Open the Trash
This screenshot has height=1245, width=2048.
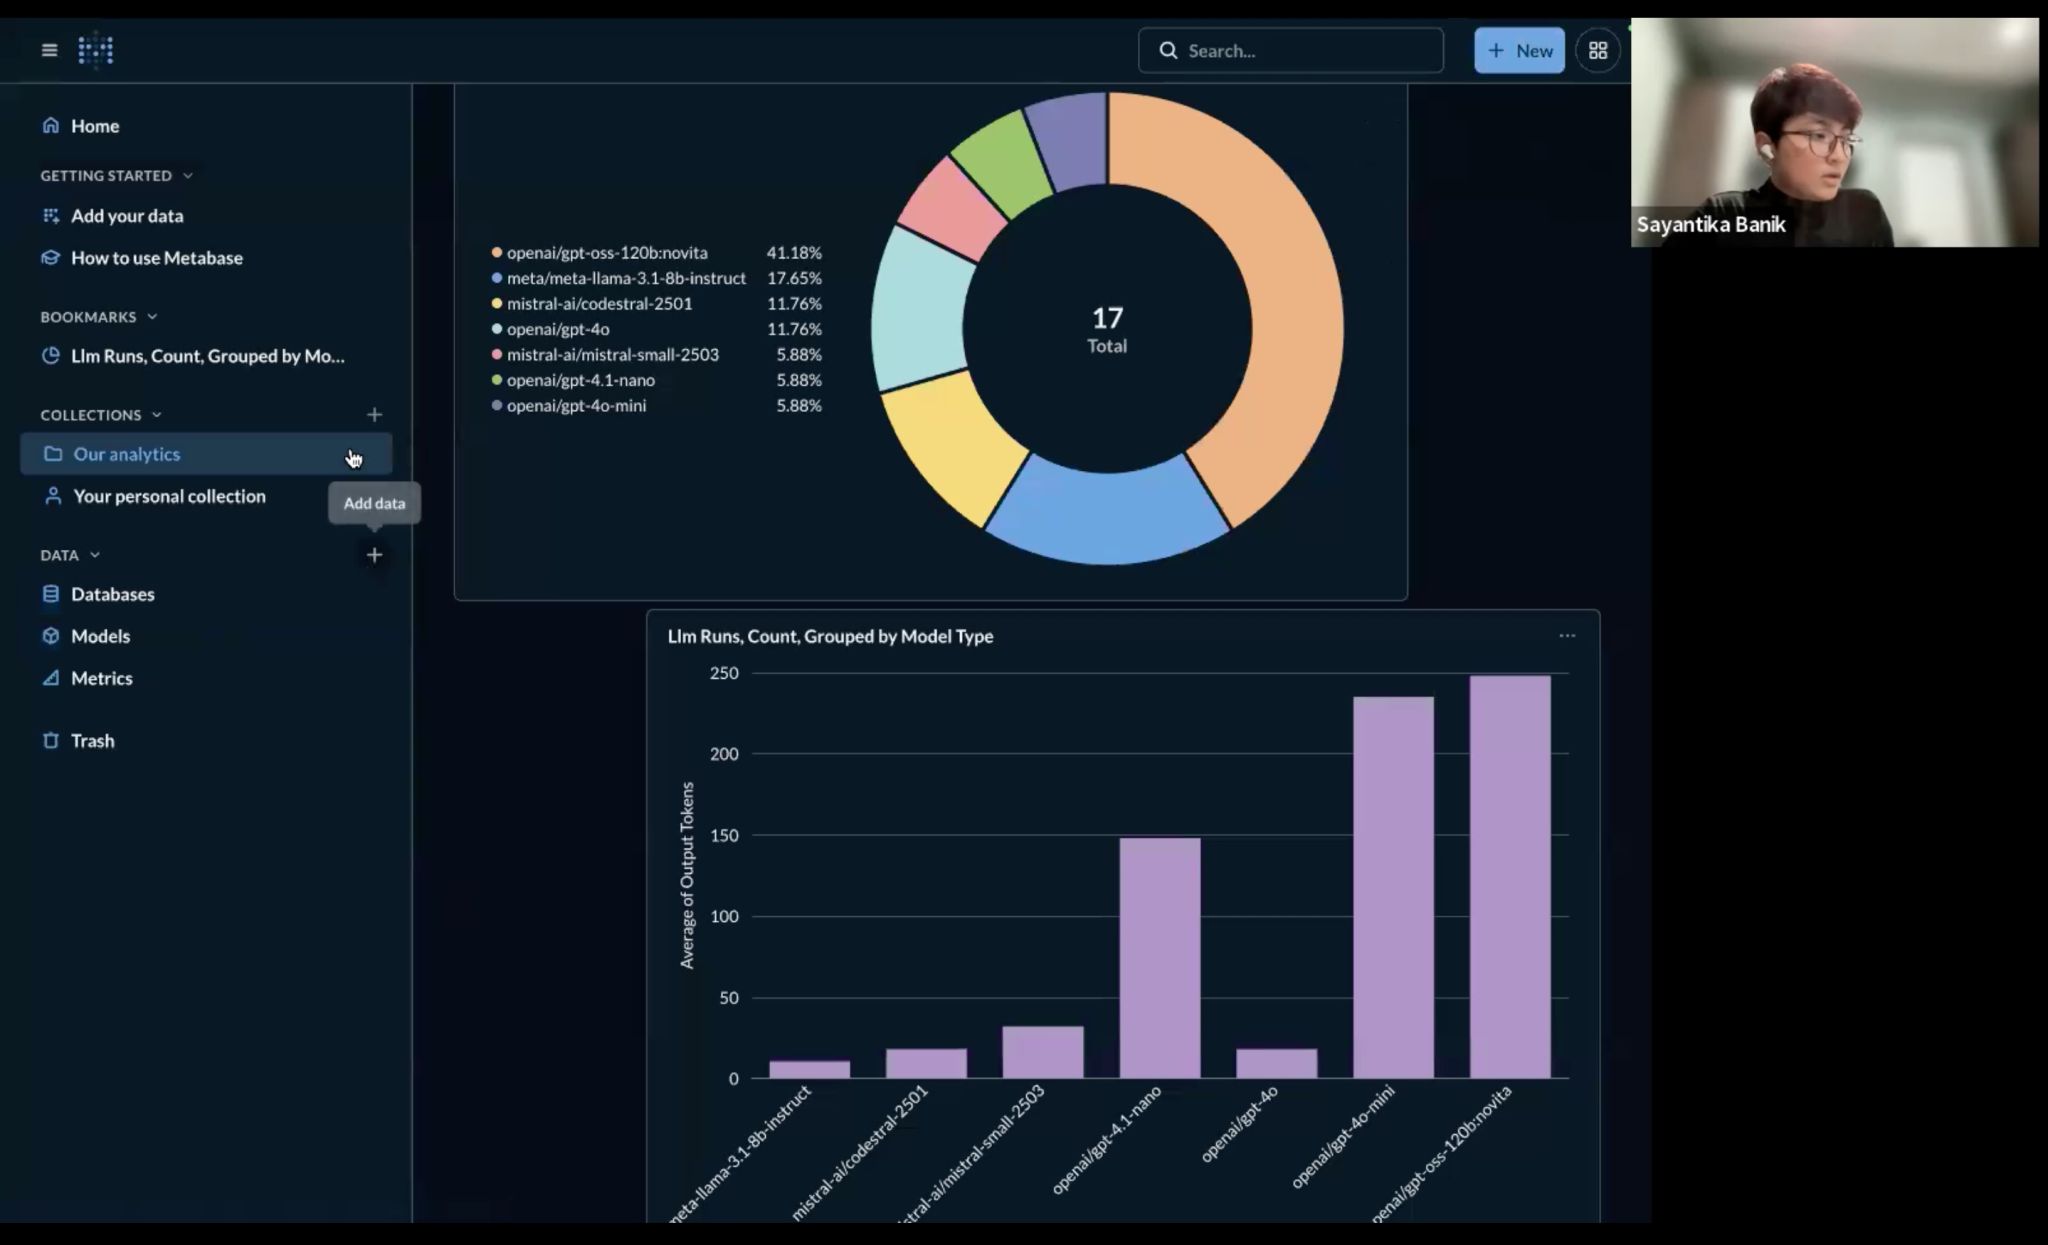(x=92, y=740)
